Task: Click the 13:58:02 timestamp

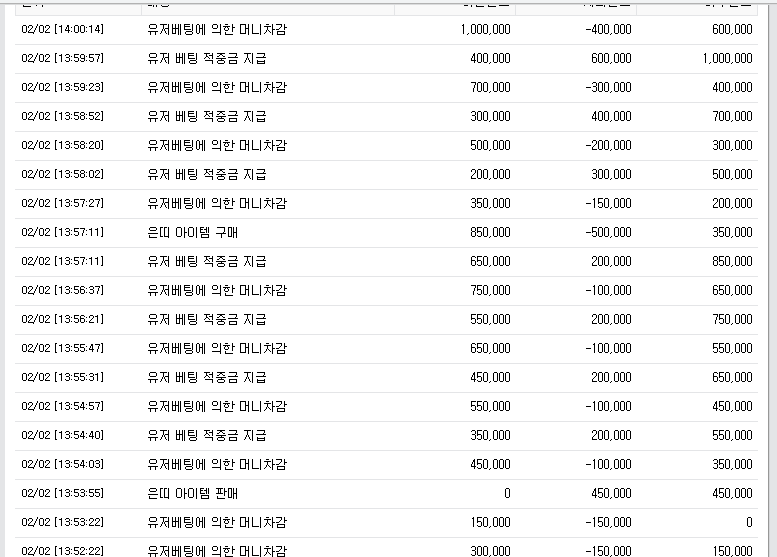Action: [62, 174]
